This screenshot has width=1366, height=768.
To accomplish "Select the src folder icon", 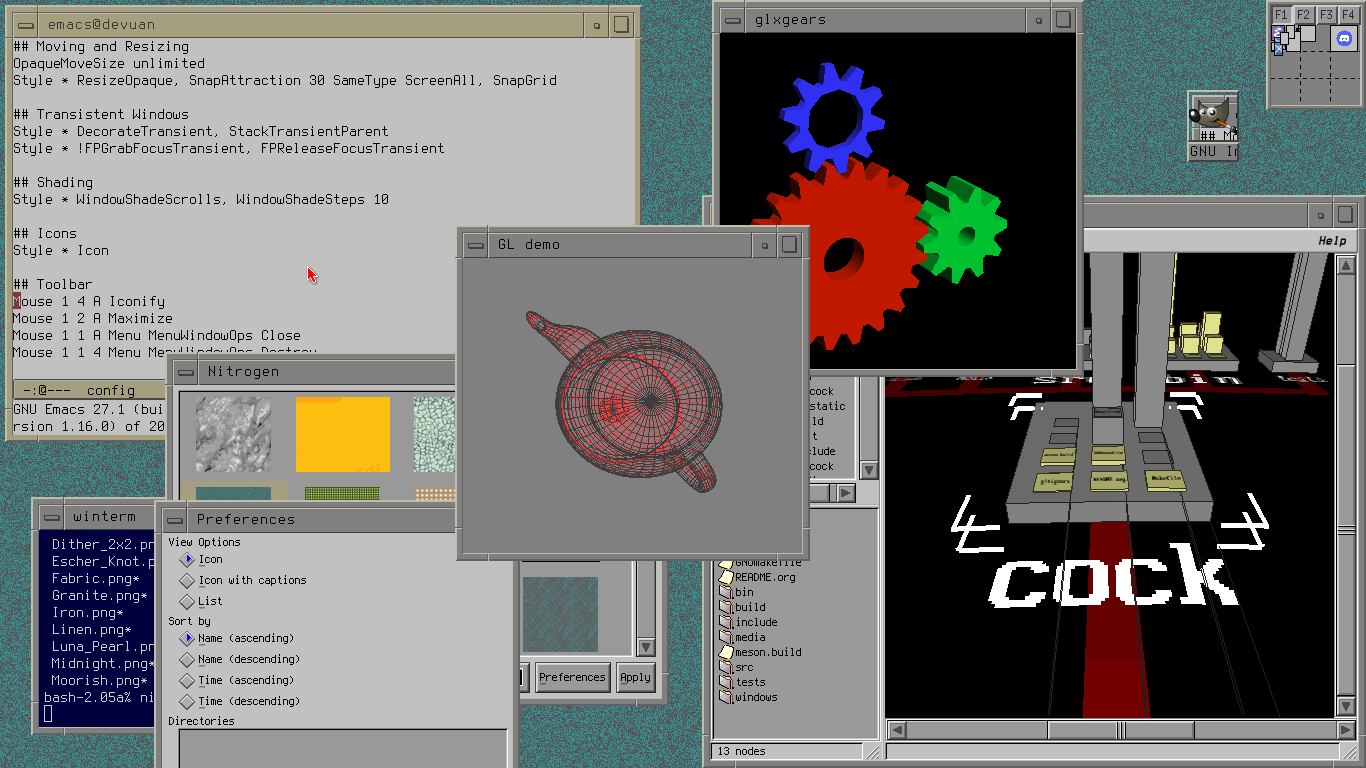I will [726, 667].
